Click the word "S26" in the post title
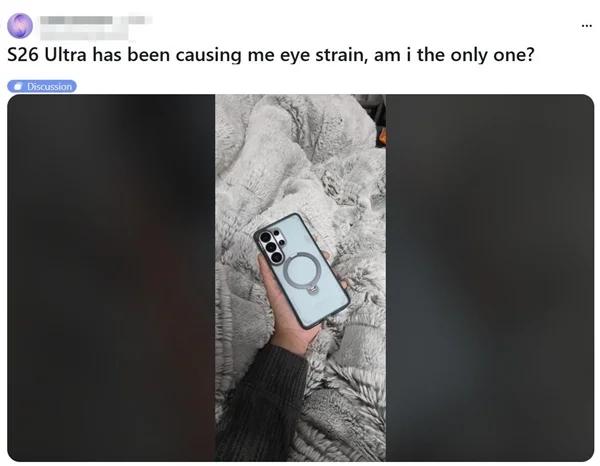 pyautogui.click(x=23, y=55)
